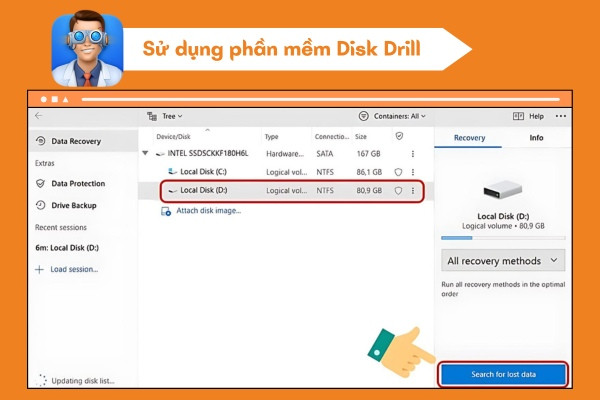Switch to the Recovery tab

[x=469, y=138]
